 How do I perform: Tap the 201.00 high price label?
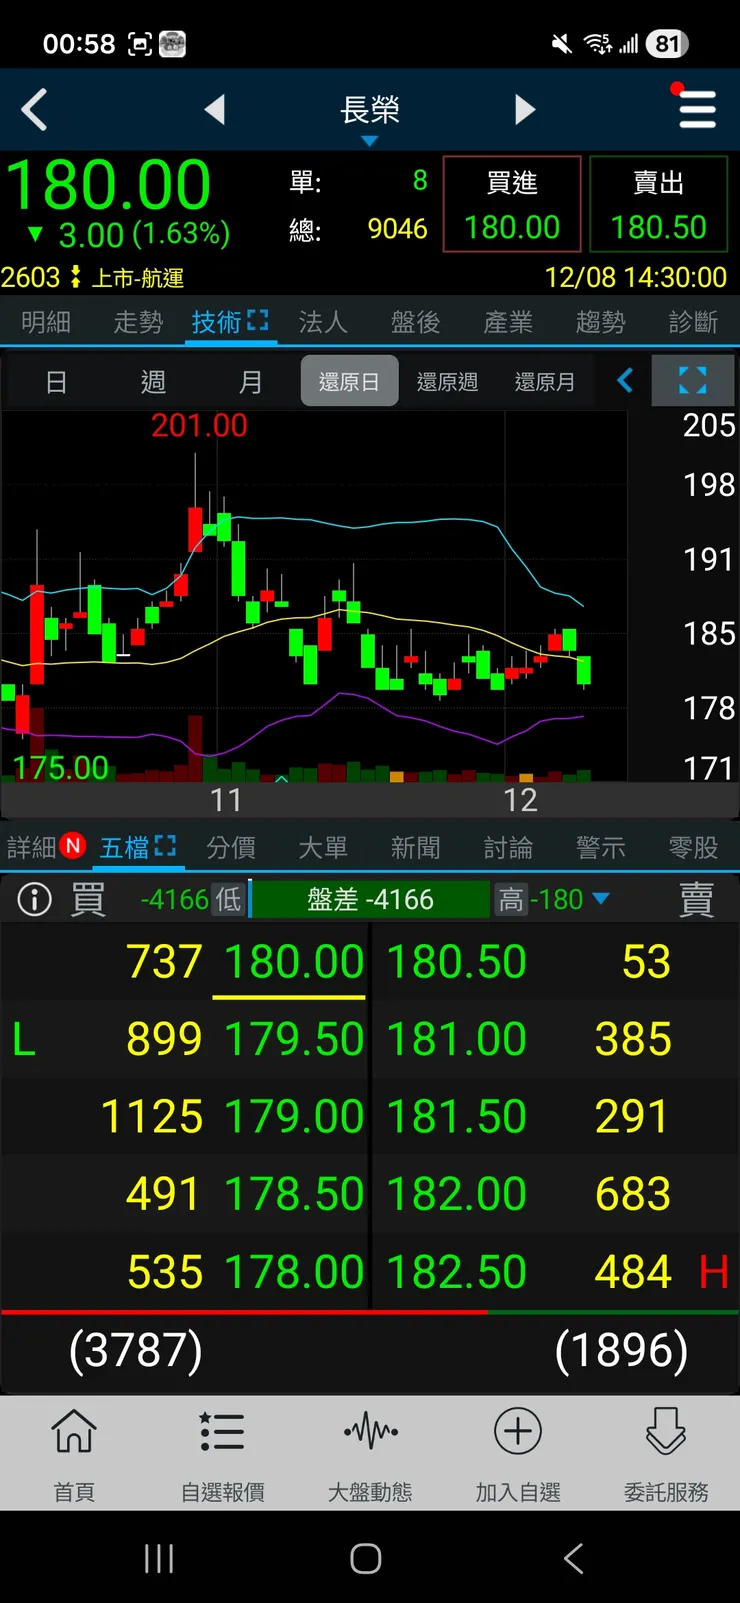[199, 426]
